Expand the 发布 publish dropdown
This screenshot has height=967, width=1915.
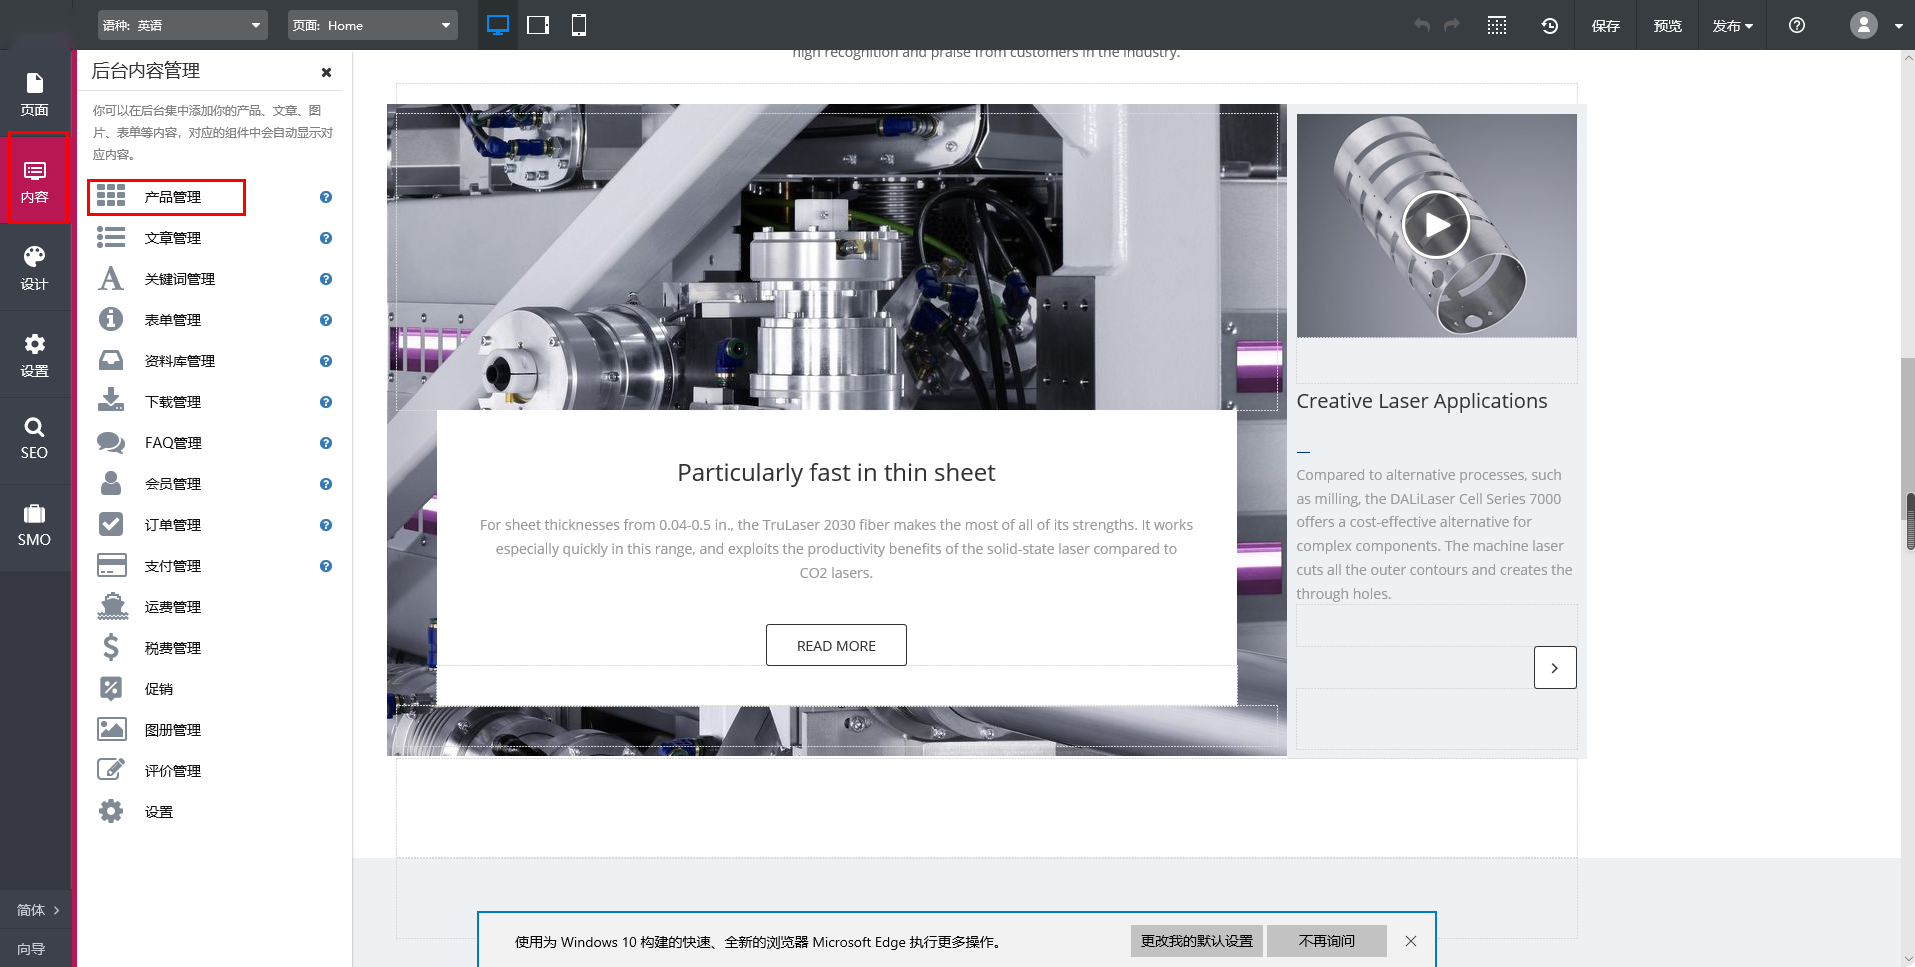[1732, 26]
